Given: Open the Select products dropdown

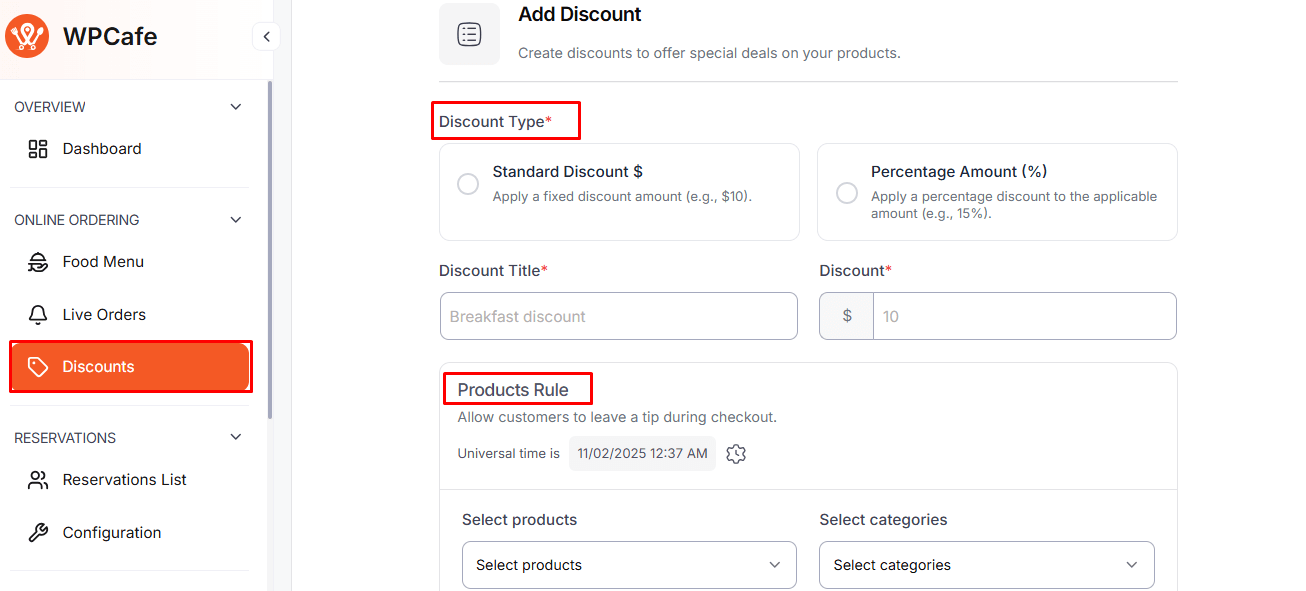Looking at the screenshot, I should tap(629, 565).
